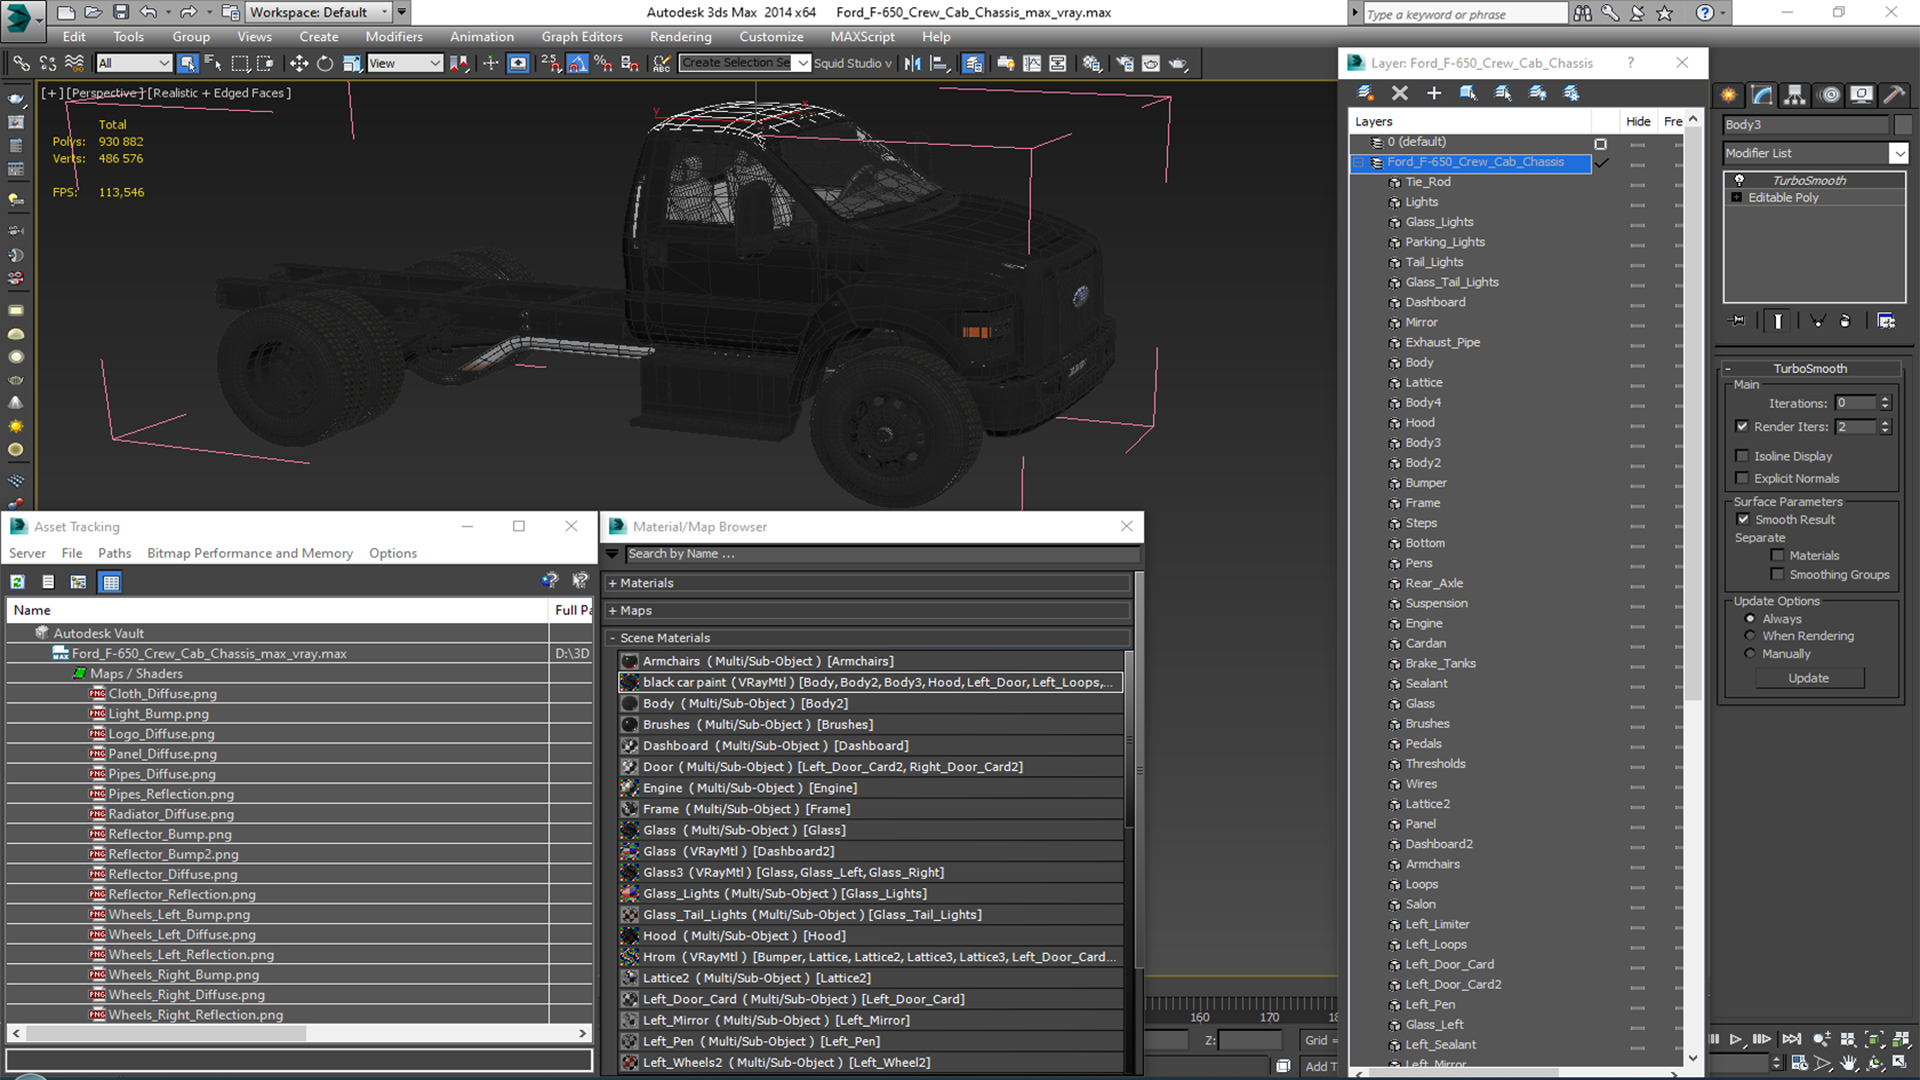Open the Modifier List dropdown
1920x1080 pixels.
pyautogui.click(x=1898, y=153)
